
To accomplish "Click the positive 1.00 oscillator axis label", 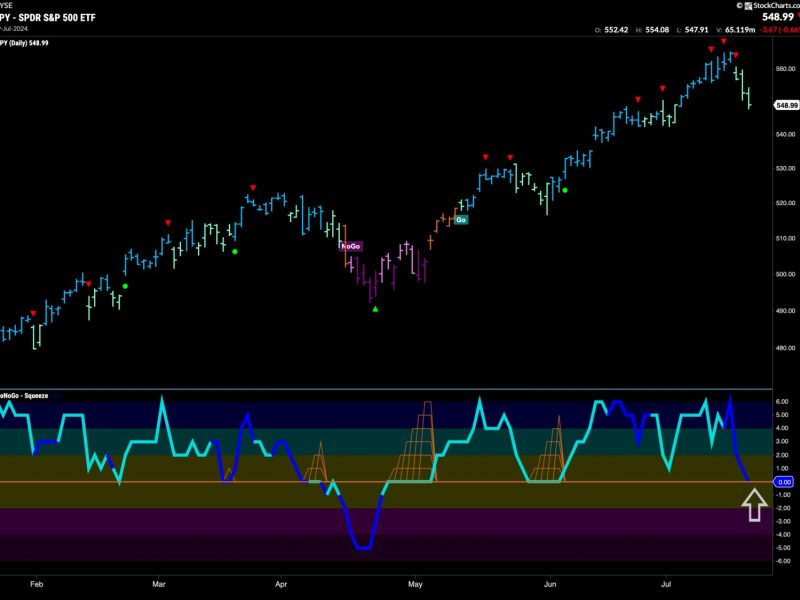I will 782,468.
